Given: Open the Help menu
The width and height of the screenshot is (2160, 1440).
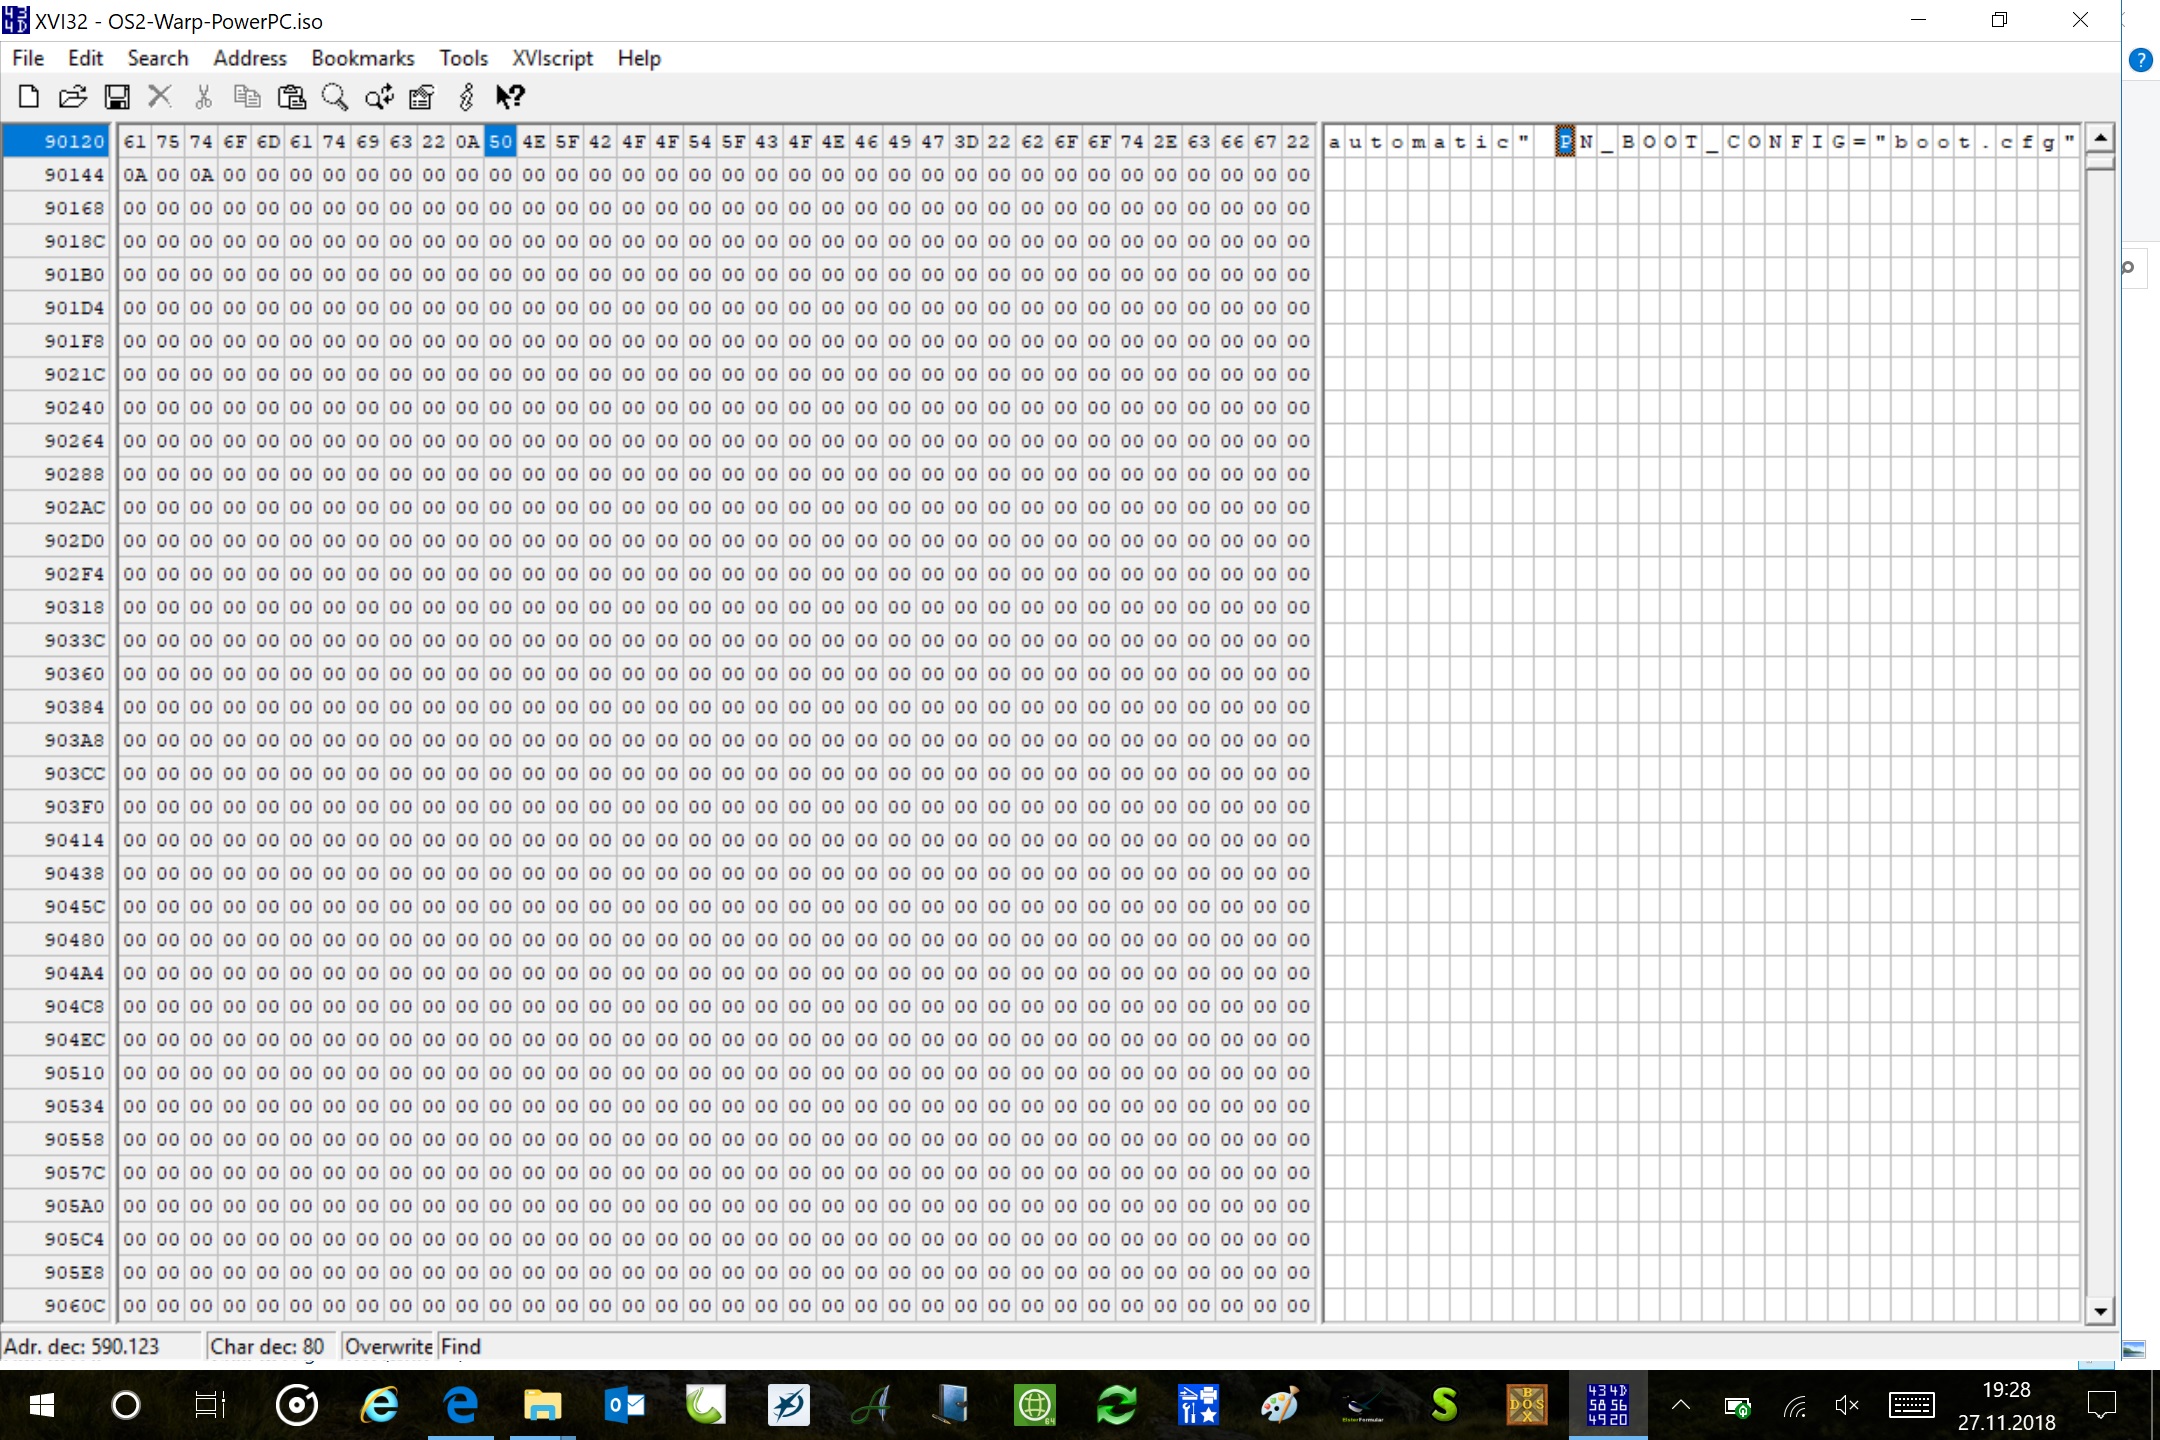Looking at the screenshot, I should (639, 58).
